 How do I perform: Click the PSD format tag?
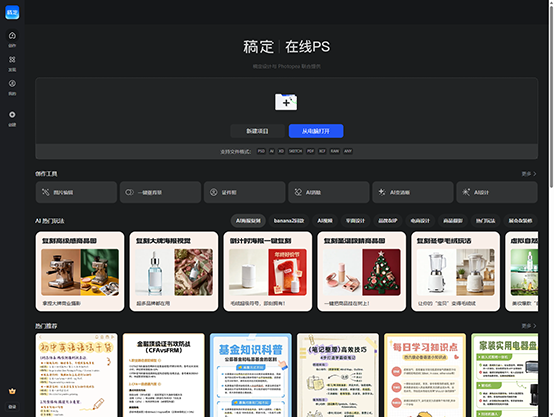click(261, 151)
